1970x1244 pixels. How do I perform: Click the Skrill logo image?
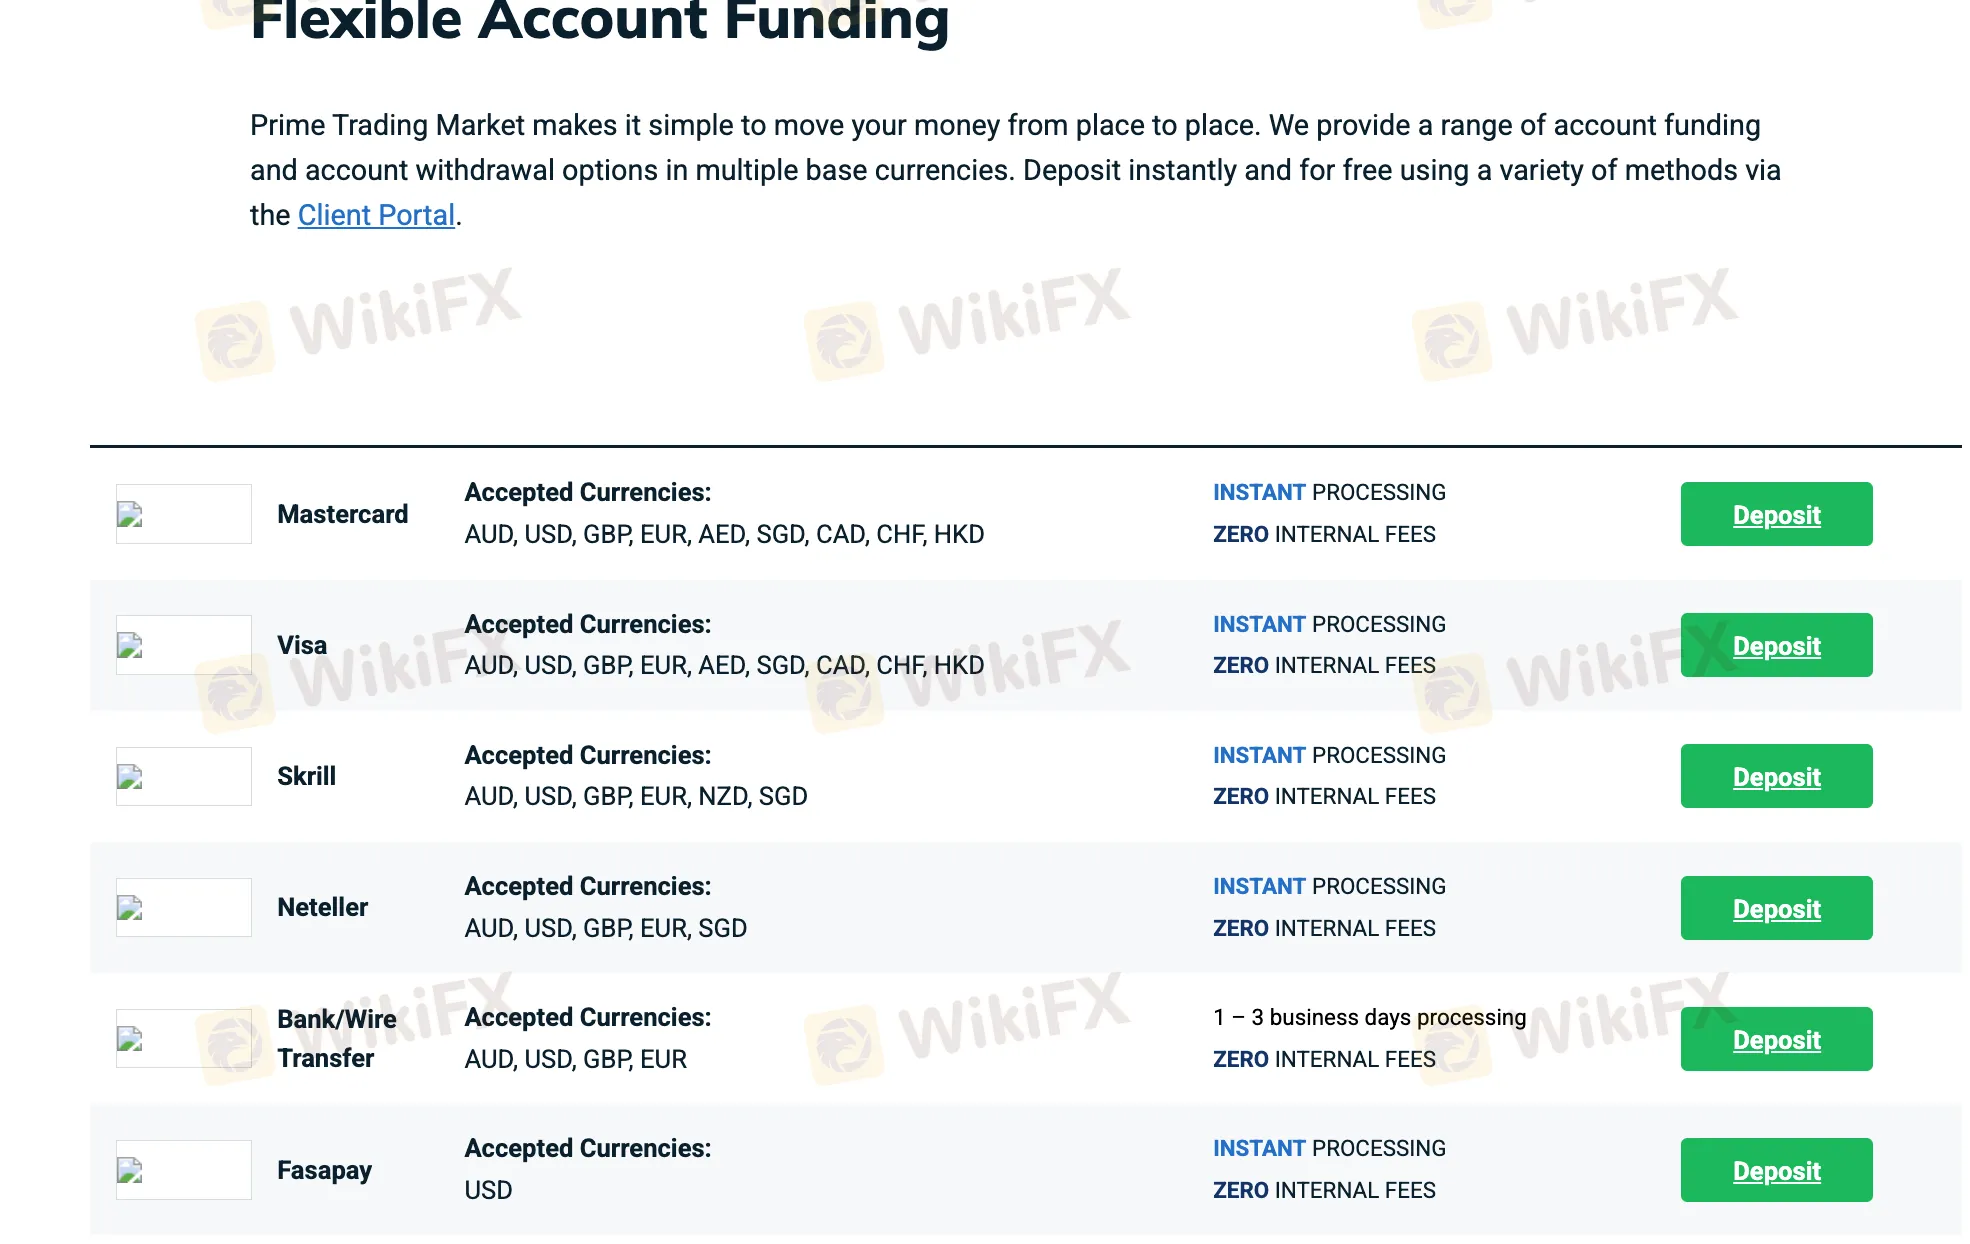[x=183, y=776]
